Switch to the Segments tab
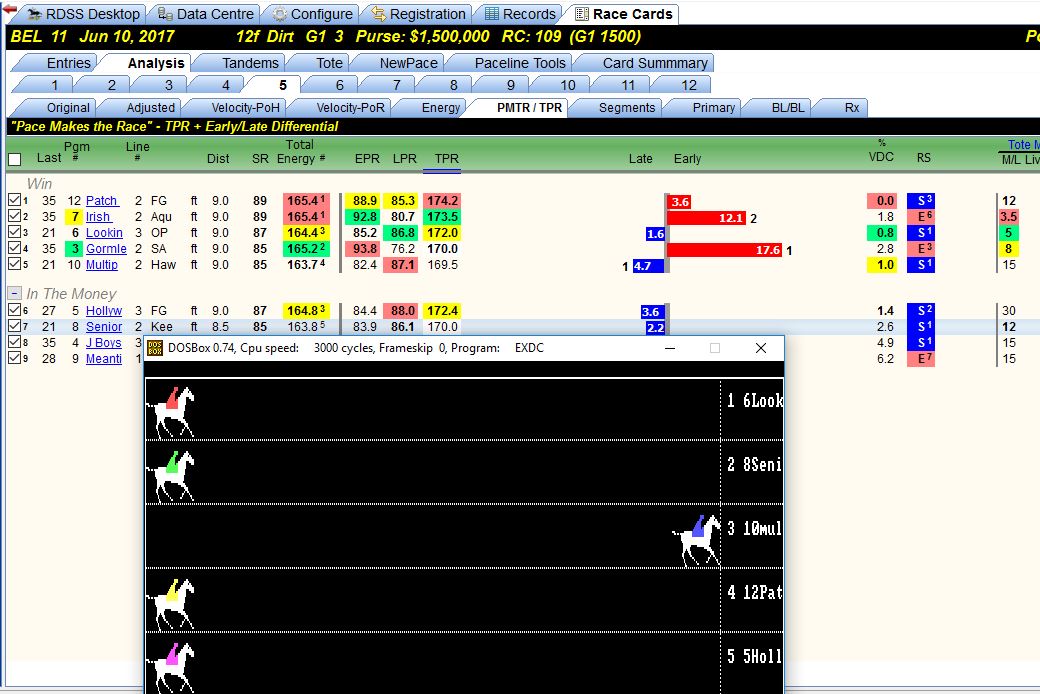Image resolution: width=1040 pixels, height=694 pixels. (x=627, y=107)
